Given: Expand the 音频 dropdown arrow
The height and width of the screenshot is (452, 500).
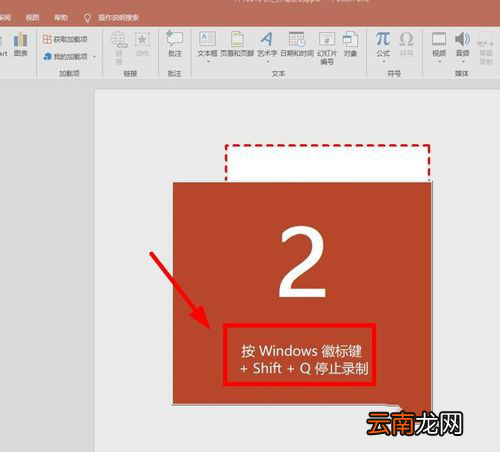Looking at the screenshot, I should click(463, 62).
